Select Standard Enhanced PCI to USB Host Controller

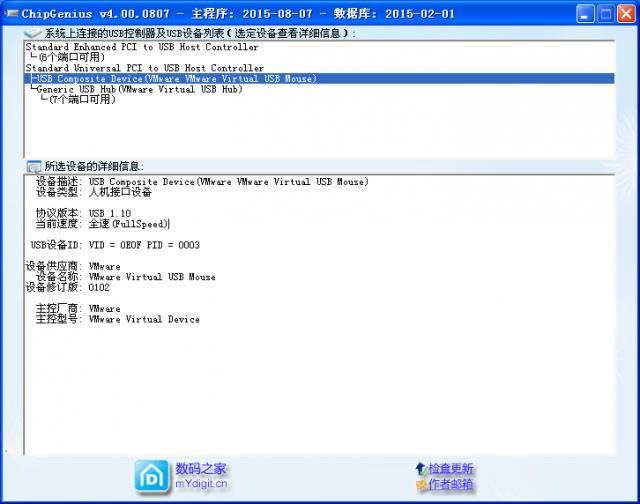coord(142,47)
